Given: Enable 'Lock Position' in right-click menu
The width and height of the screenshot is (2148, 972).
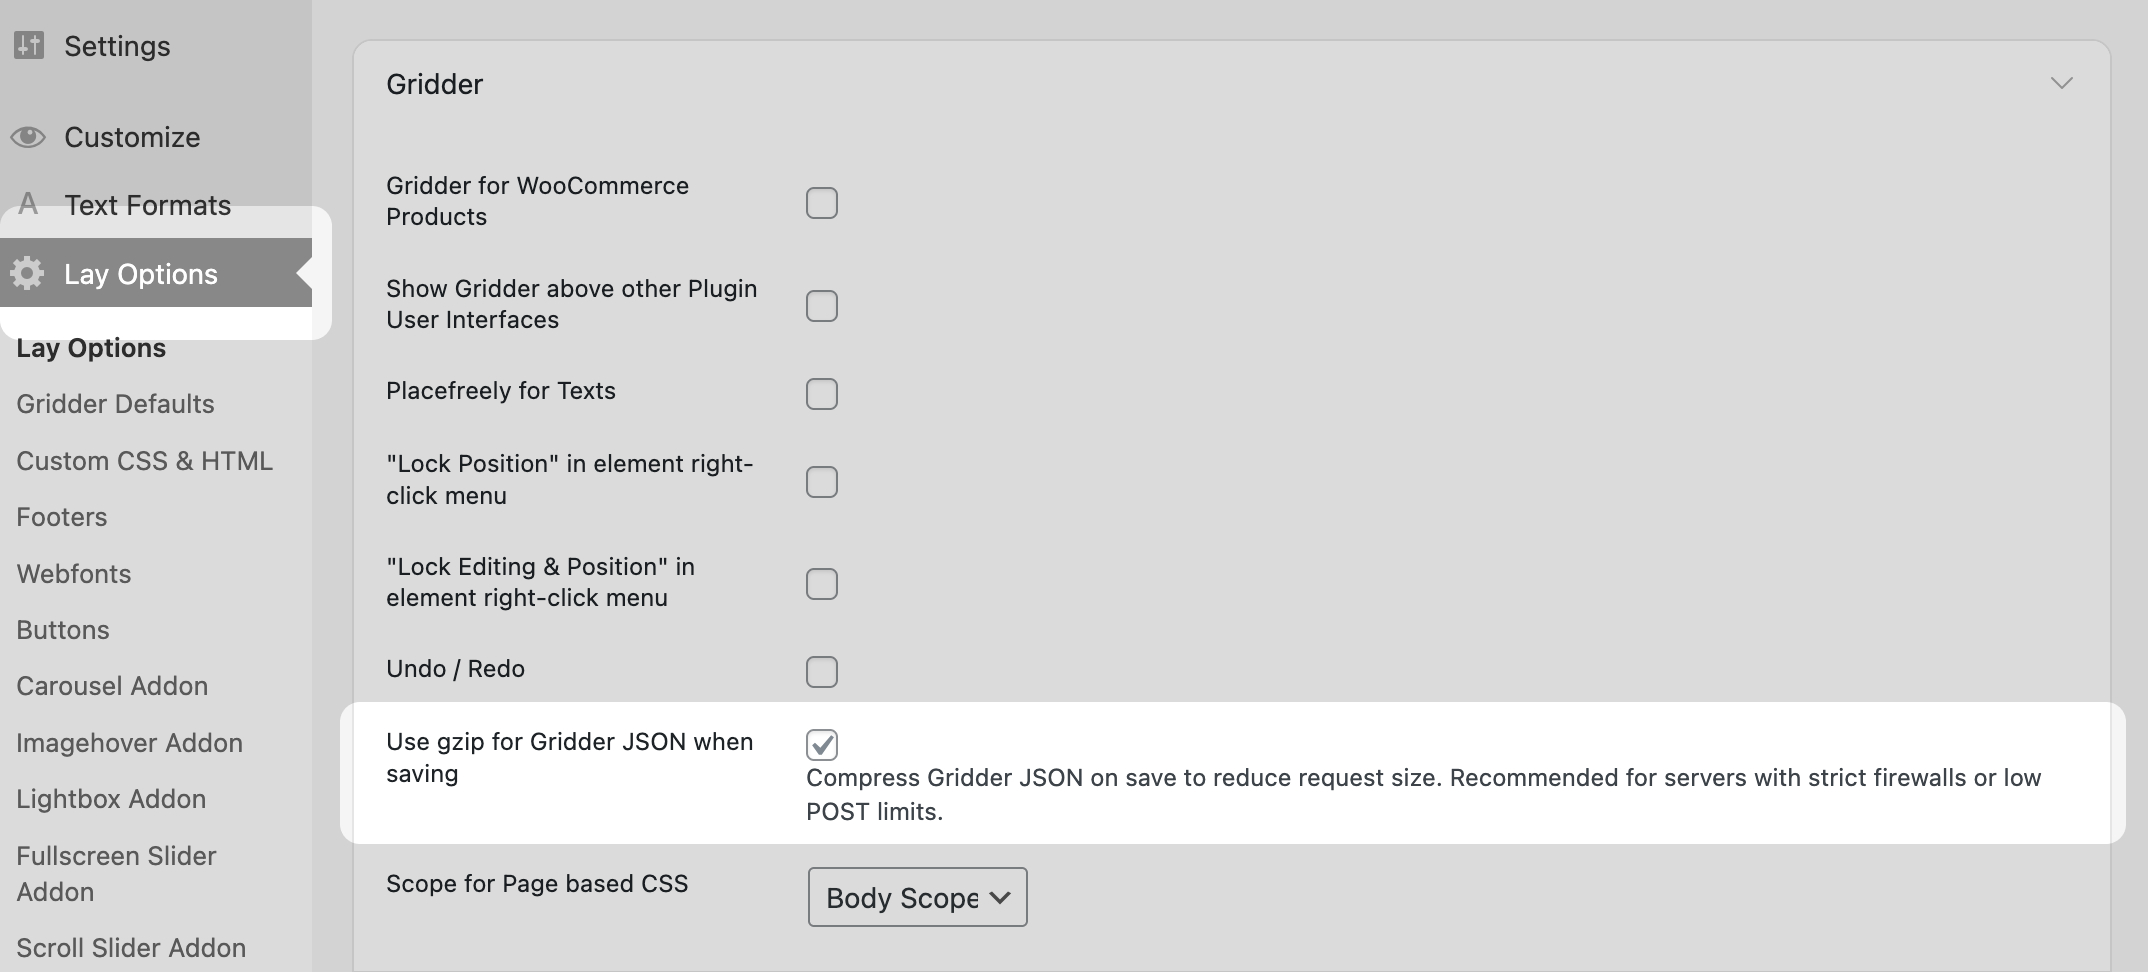Looking at the screenshot, I should 822,481.
